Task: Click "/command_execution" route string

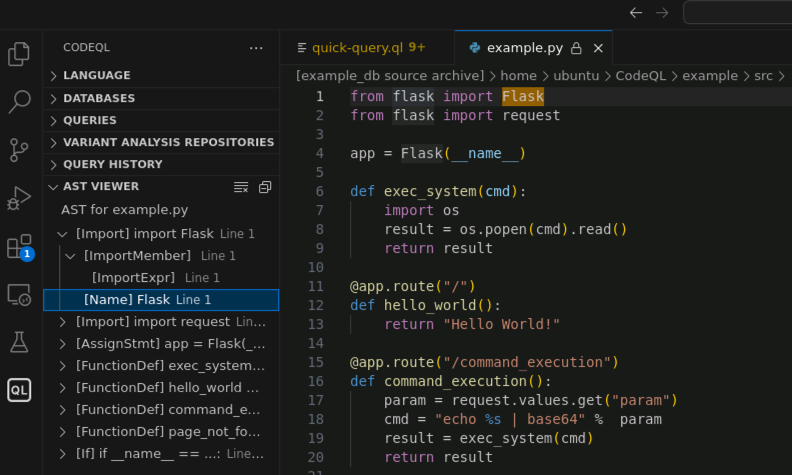Action: point(527,362)
